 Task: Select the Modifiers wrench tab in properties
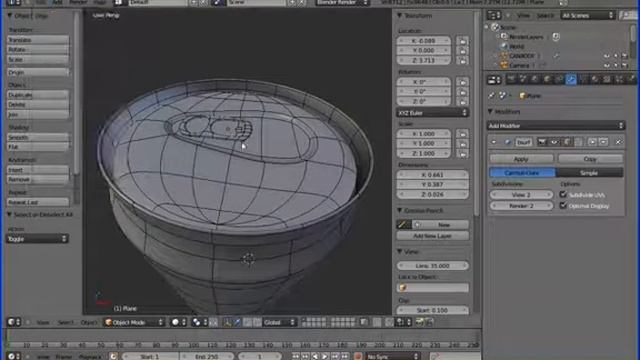571,80
